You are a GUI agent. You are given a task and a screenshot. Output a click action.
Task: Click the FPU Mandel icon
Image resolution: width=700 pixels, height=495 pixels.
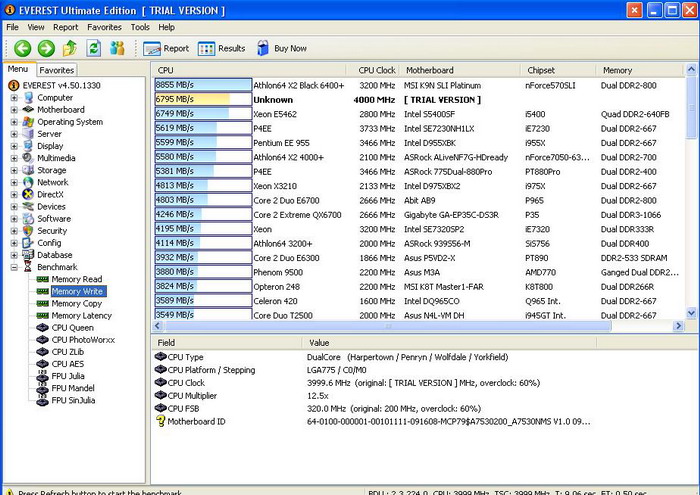[42, 388]
